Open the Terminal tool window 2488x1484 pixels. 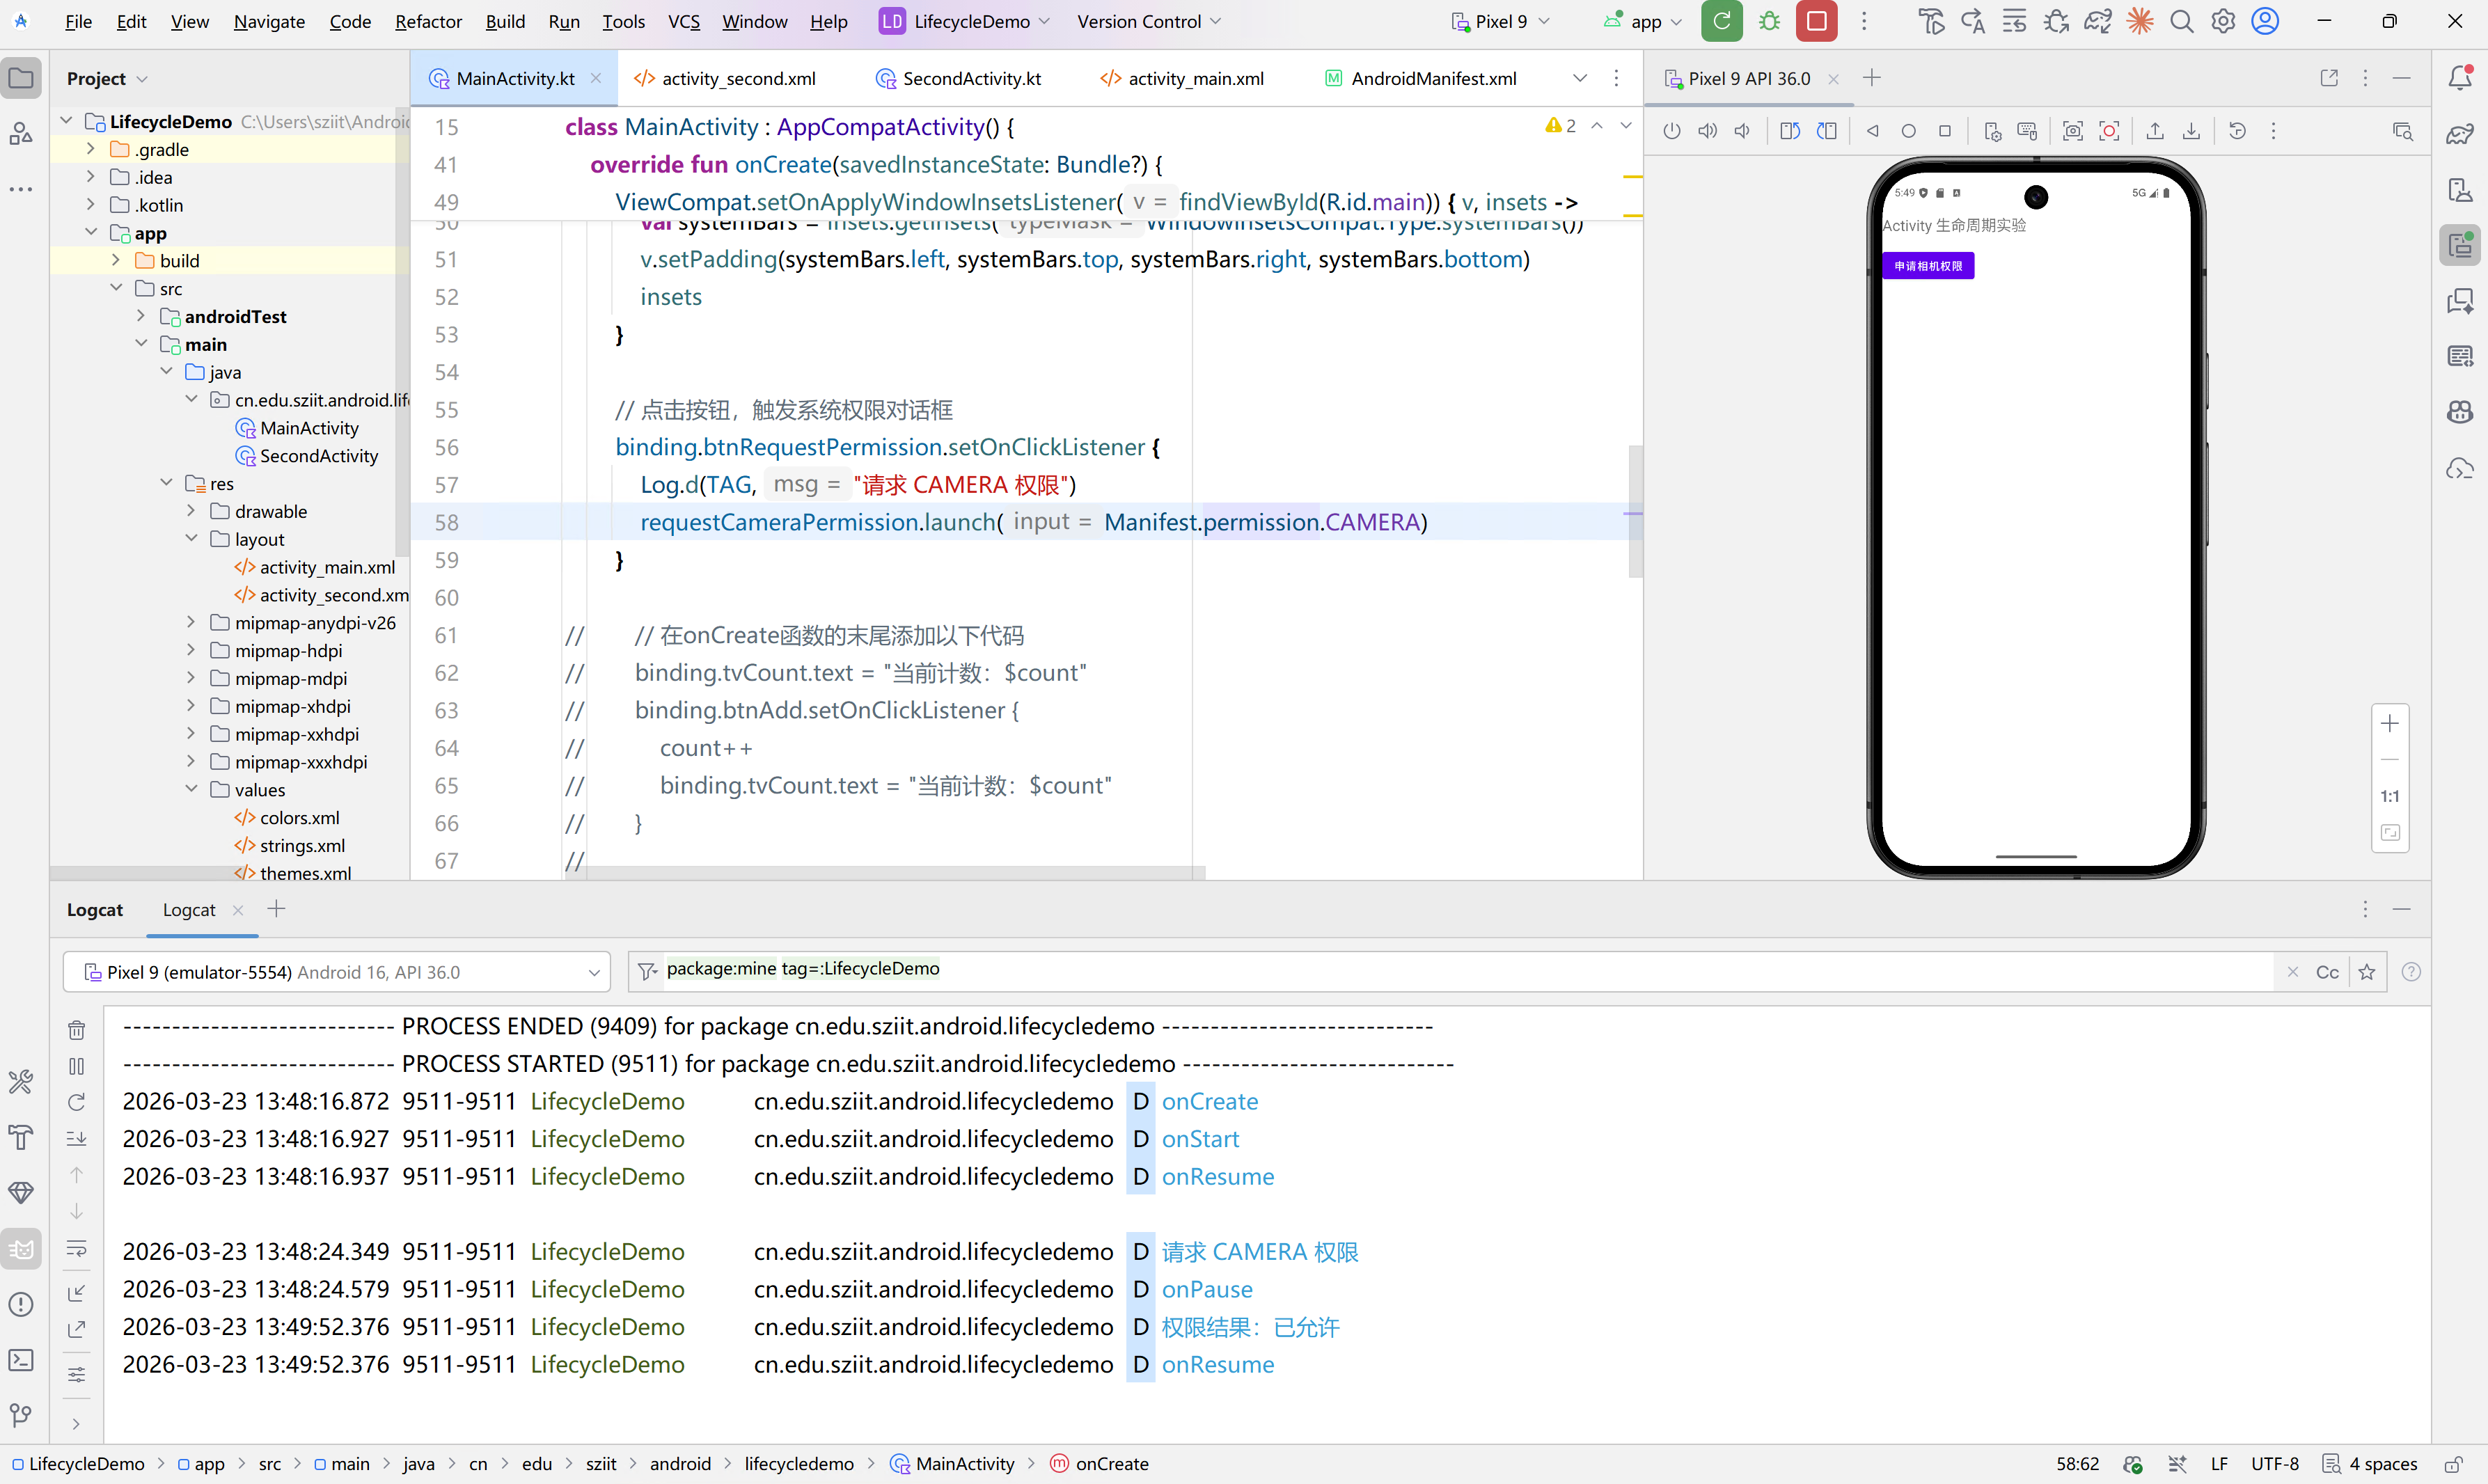tap(21, 1360)
